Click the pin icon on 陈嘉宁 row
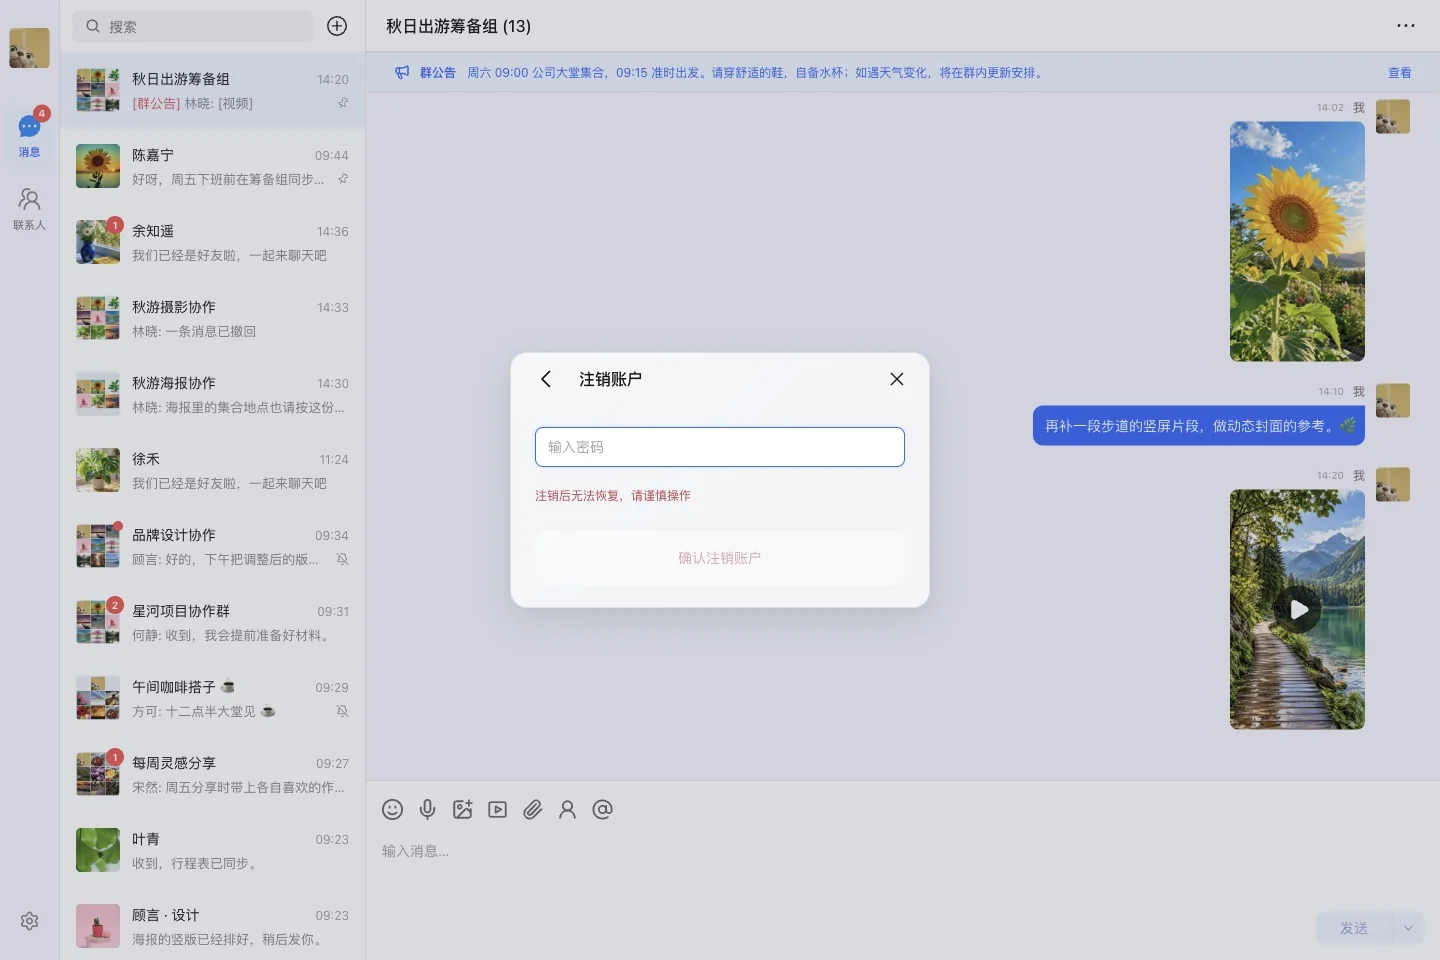Image resolution: width=1440 pixels, height=960 pixels. [x=343, y=179]
